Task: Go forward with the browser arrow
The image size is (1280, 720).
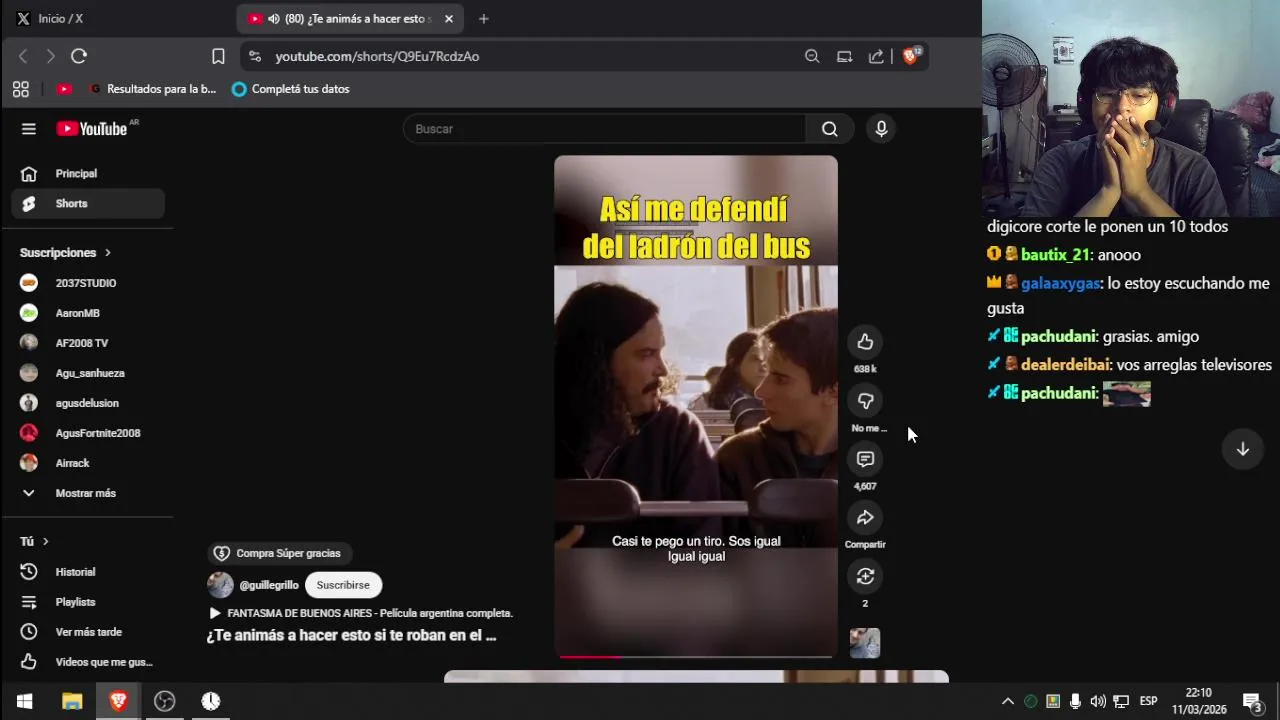Action: click(x=50, y=56)
